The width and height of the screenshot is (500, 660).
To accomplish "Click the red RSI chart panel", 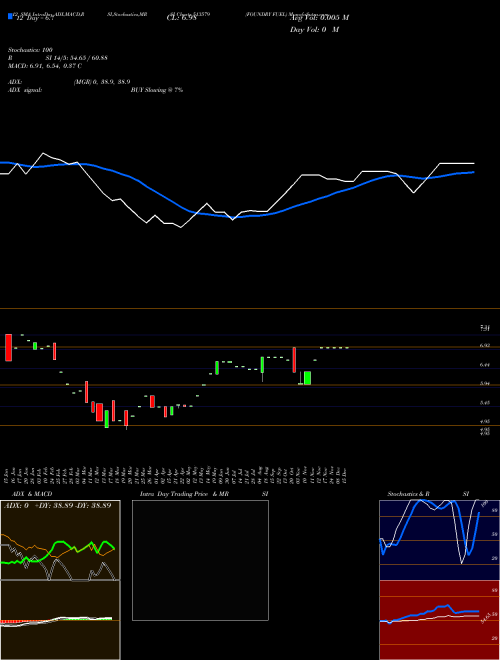I will click(x=439, y=620).
